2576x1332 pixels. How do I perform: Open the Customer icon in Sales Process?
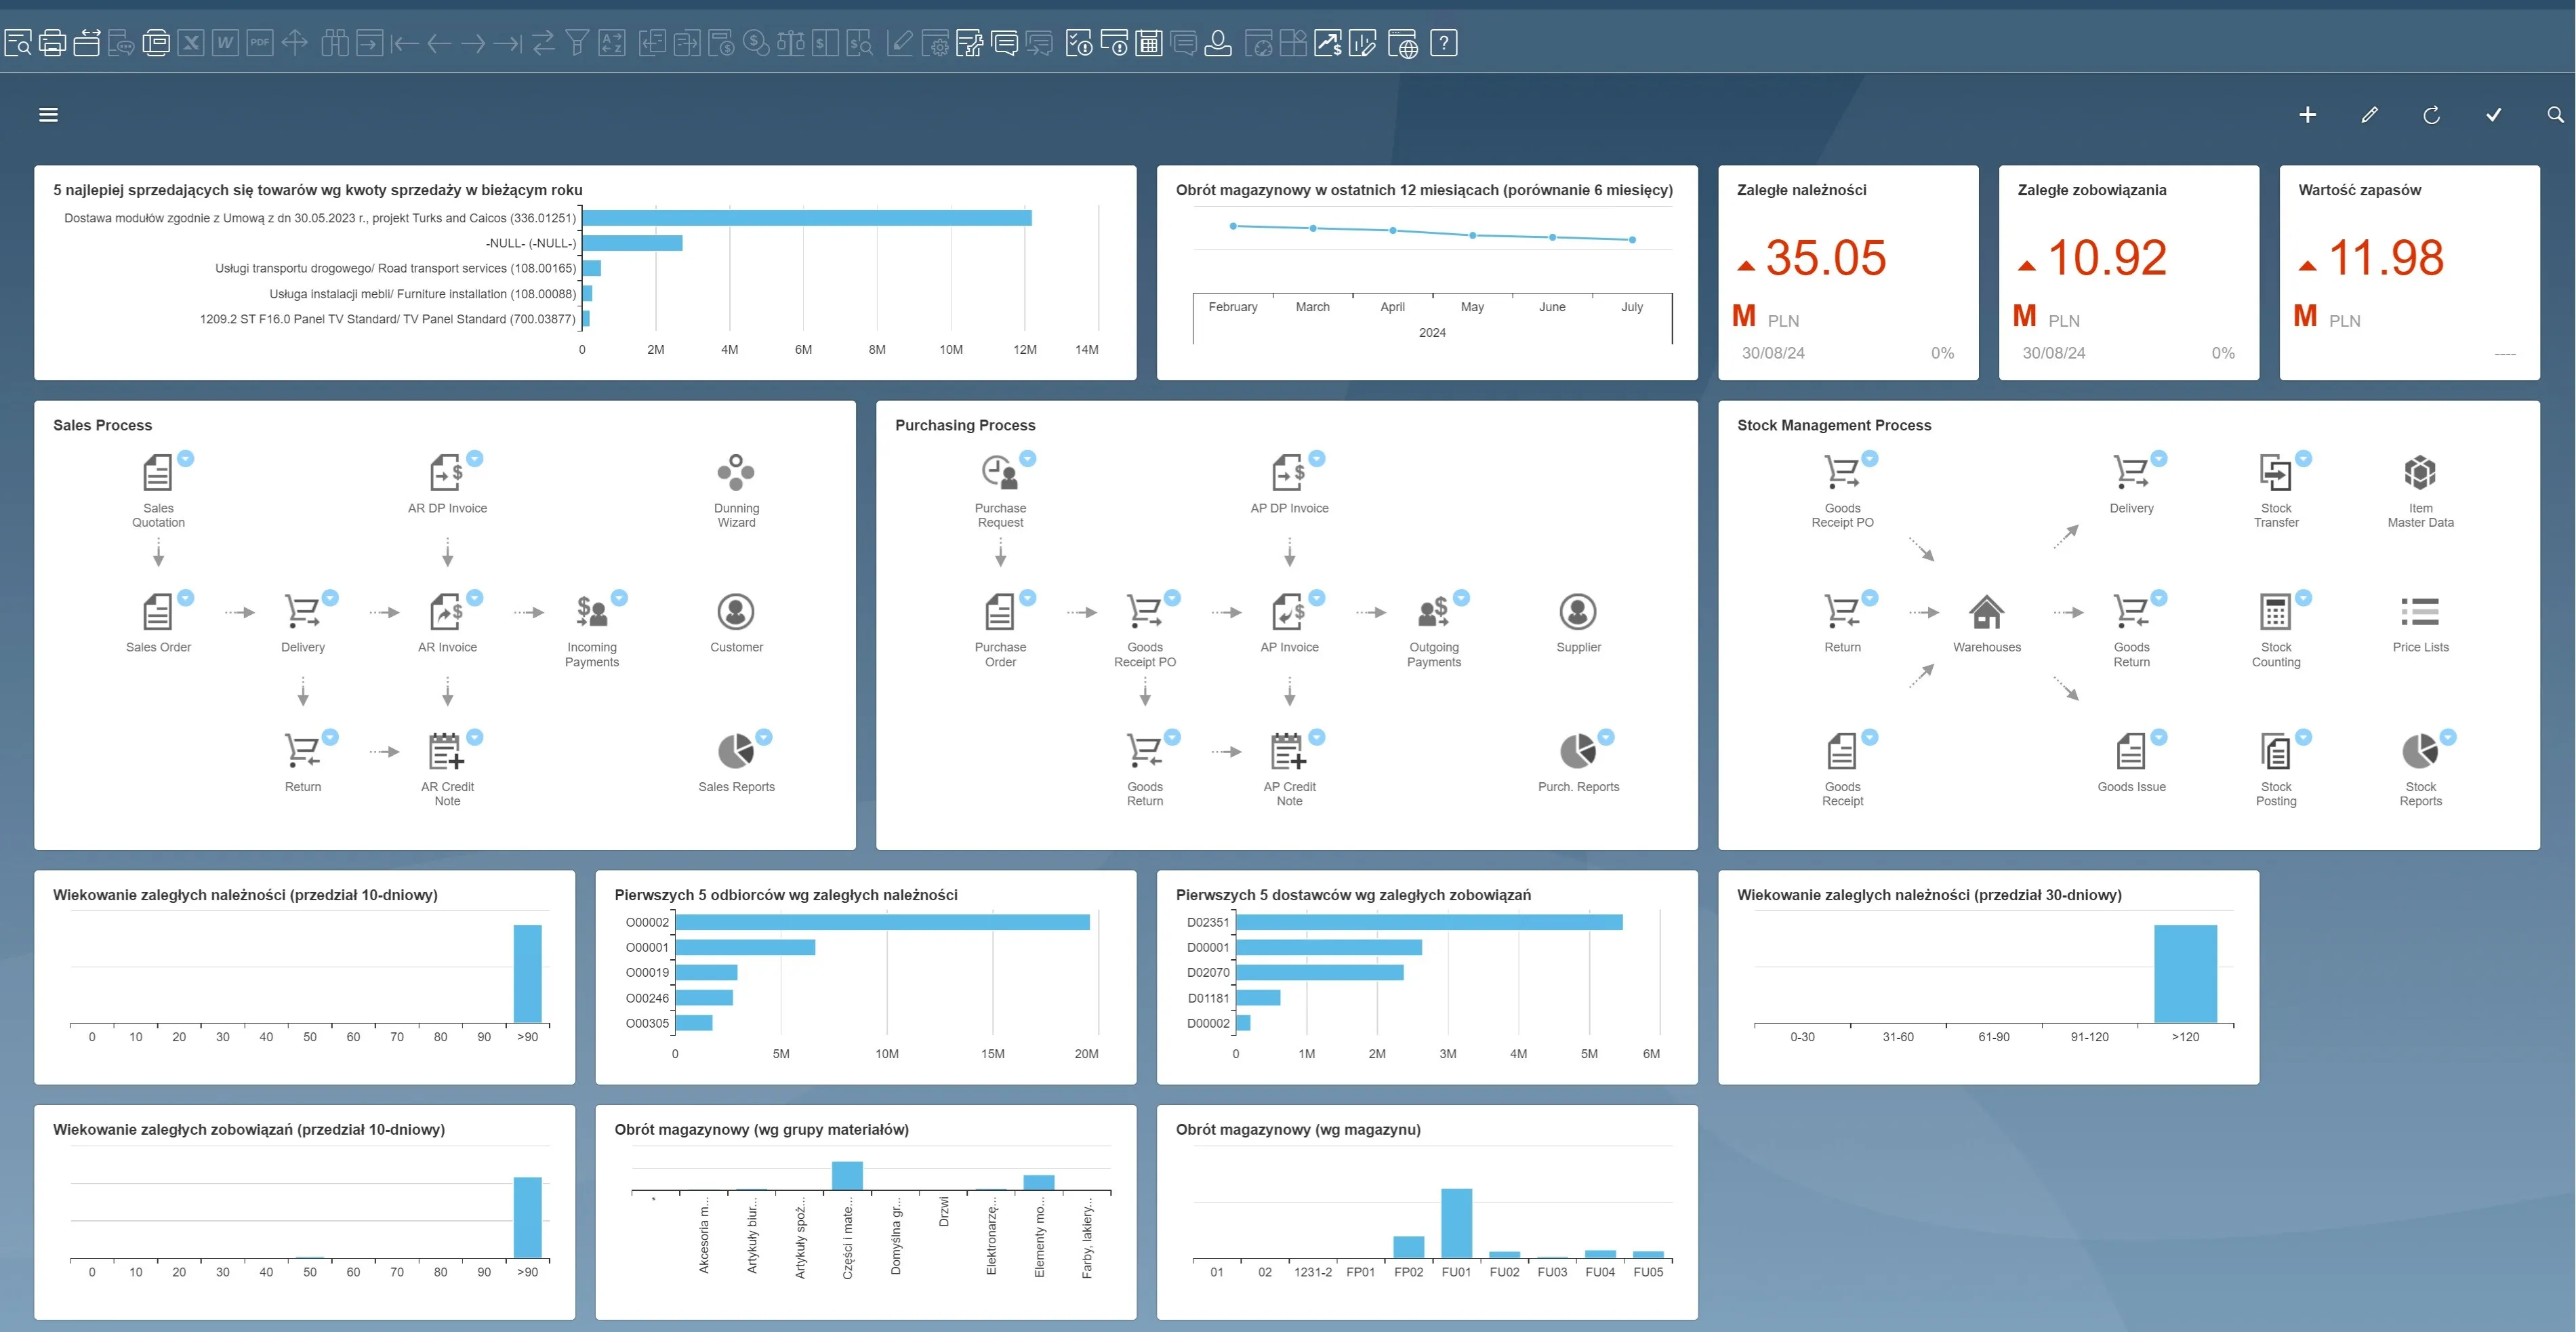click(736, 611)
